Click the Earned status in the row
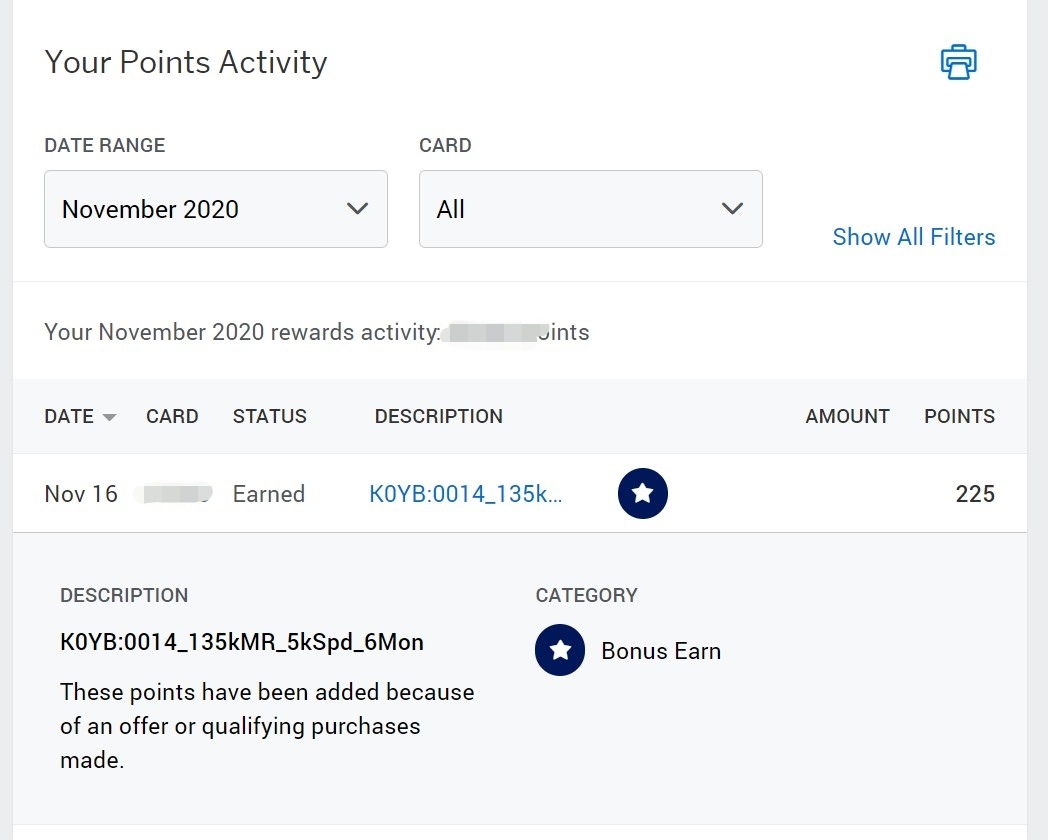The height and width of the screenshot is (840, 1048). pos(268,494)
